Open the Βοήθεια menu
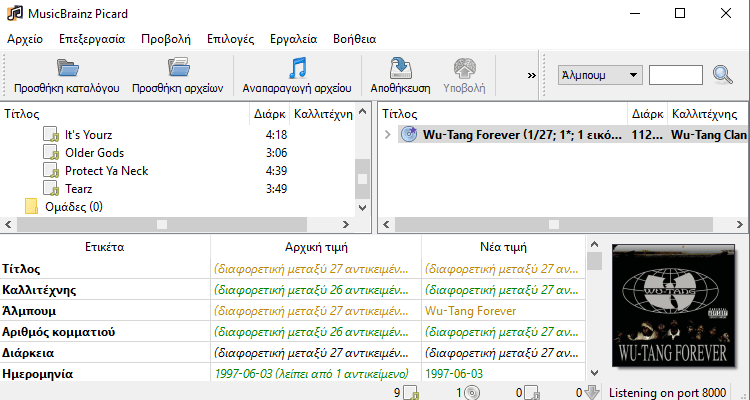750x400 pixels. (354, 39)
